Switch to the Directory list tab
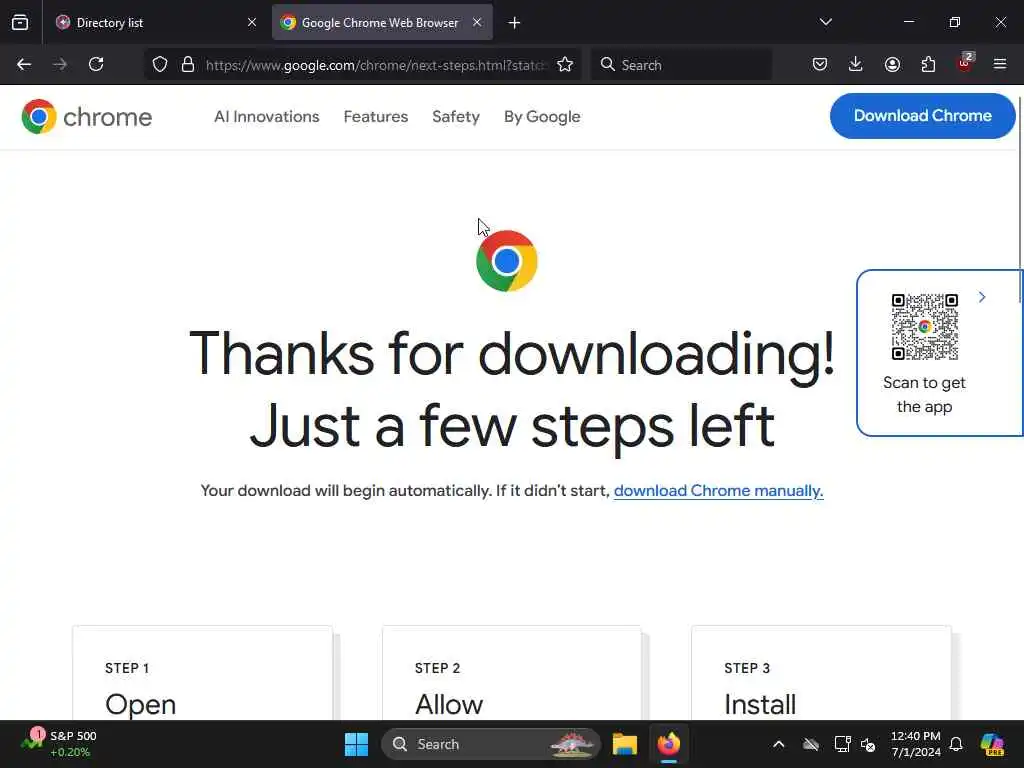The height and width of the screenshot is (768, 1024). coord(157,22)
